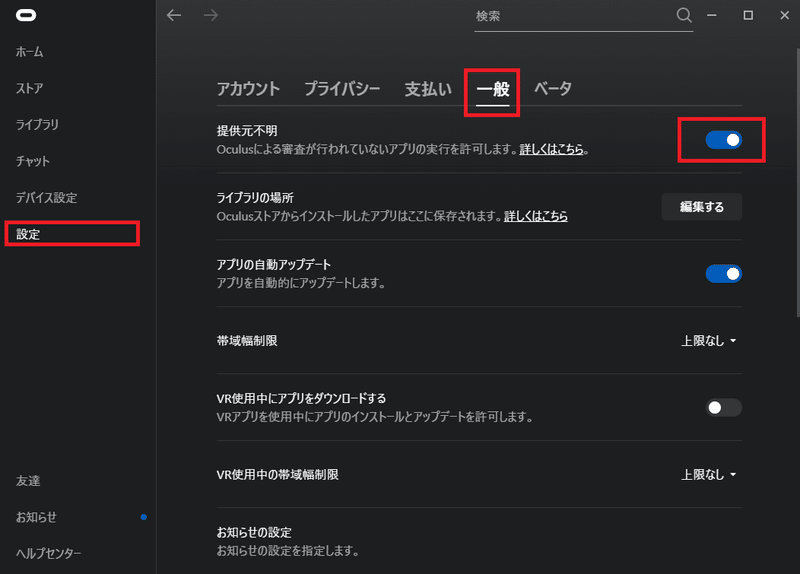Switch to the 支払い tab

tap(428, 89)
